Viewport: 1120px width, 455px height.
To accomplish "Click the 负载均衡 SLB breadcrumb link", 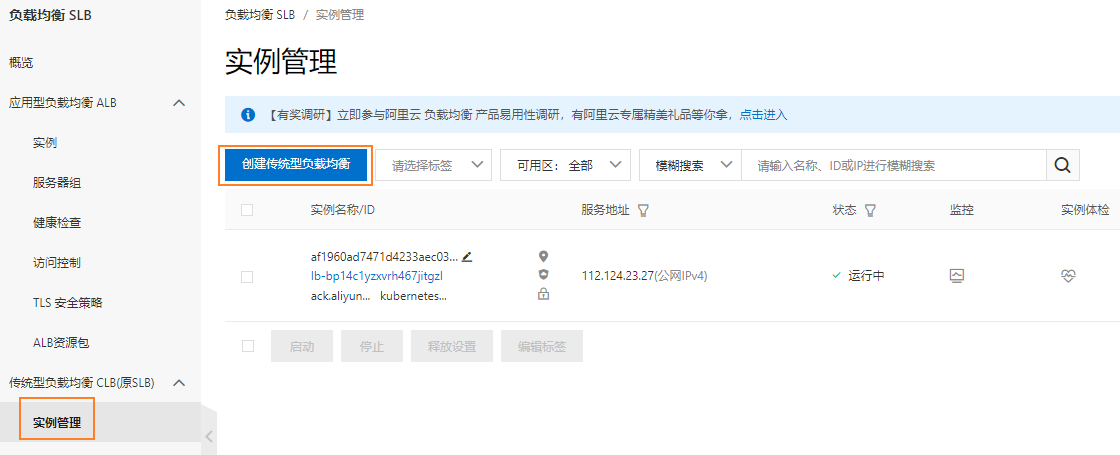I will pos(259,14).
